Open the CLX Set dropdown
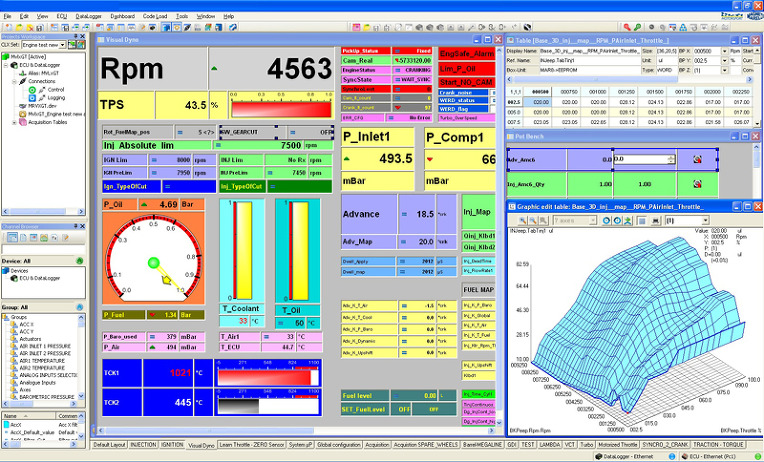The height and width of the screenshot is (462, 764). [60, 44]
